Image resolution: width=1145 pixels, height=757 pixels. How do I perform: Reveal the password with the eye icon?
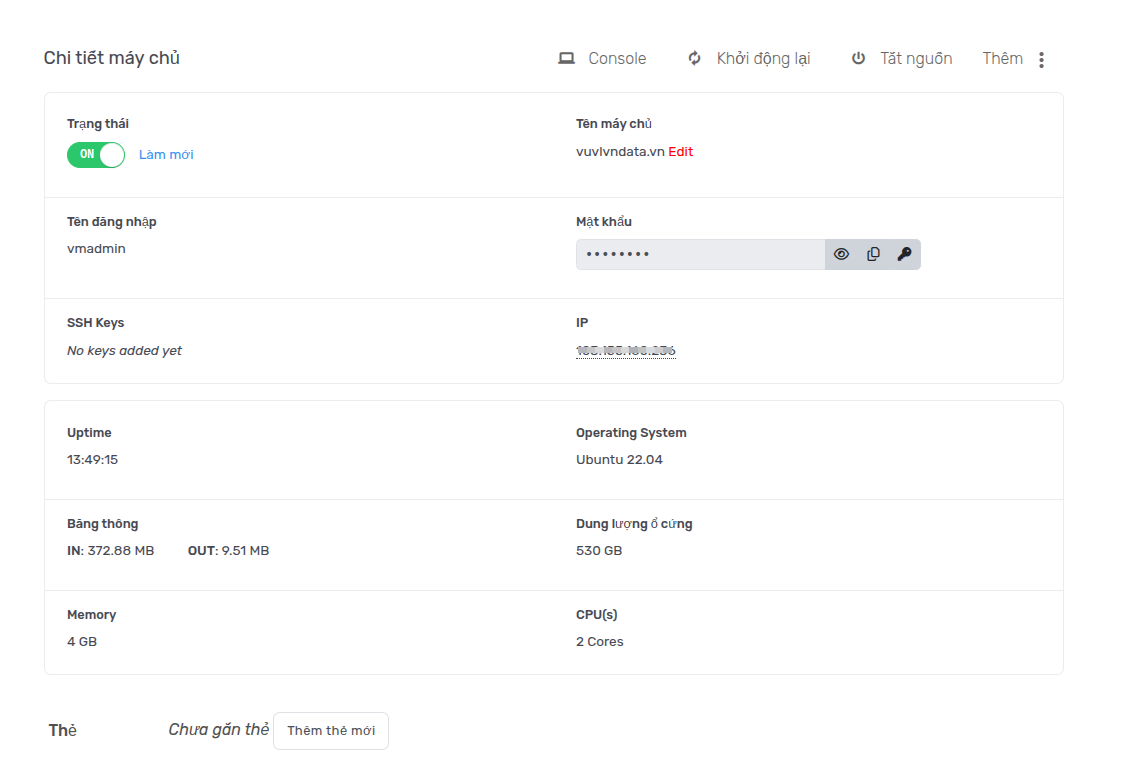pyautogui.click(x=841, y=255)
